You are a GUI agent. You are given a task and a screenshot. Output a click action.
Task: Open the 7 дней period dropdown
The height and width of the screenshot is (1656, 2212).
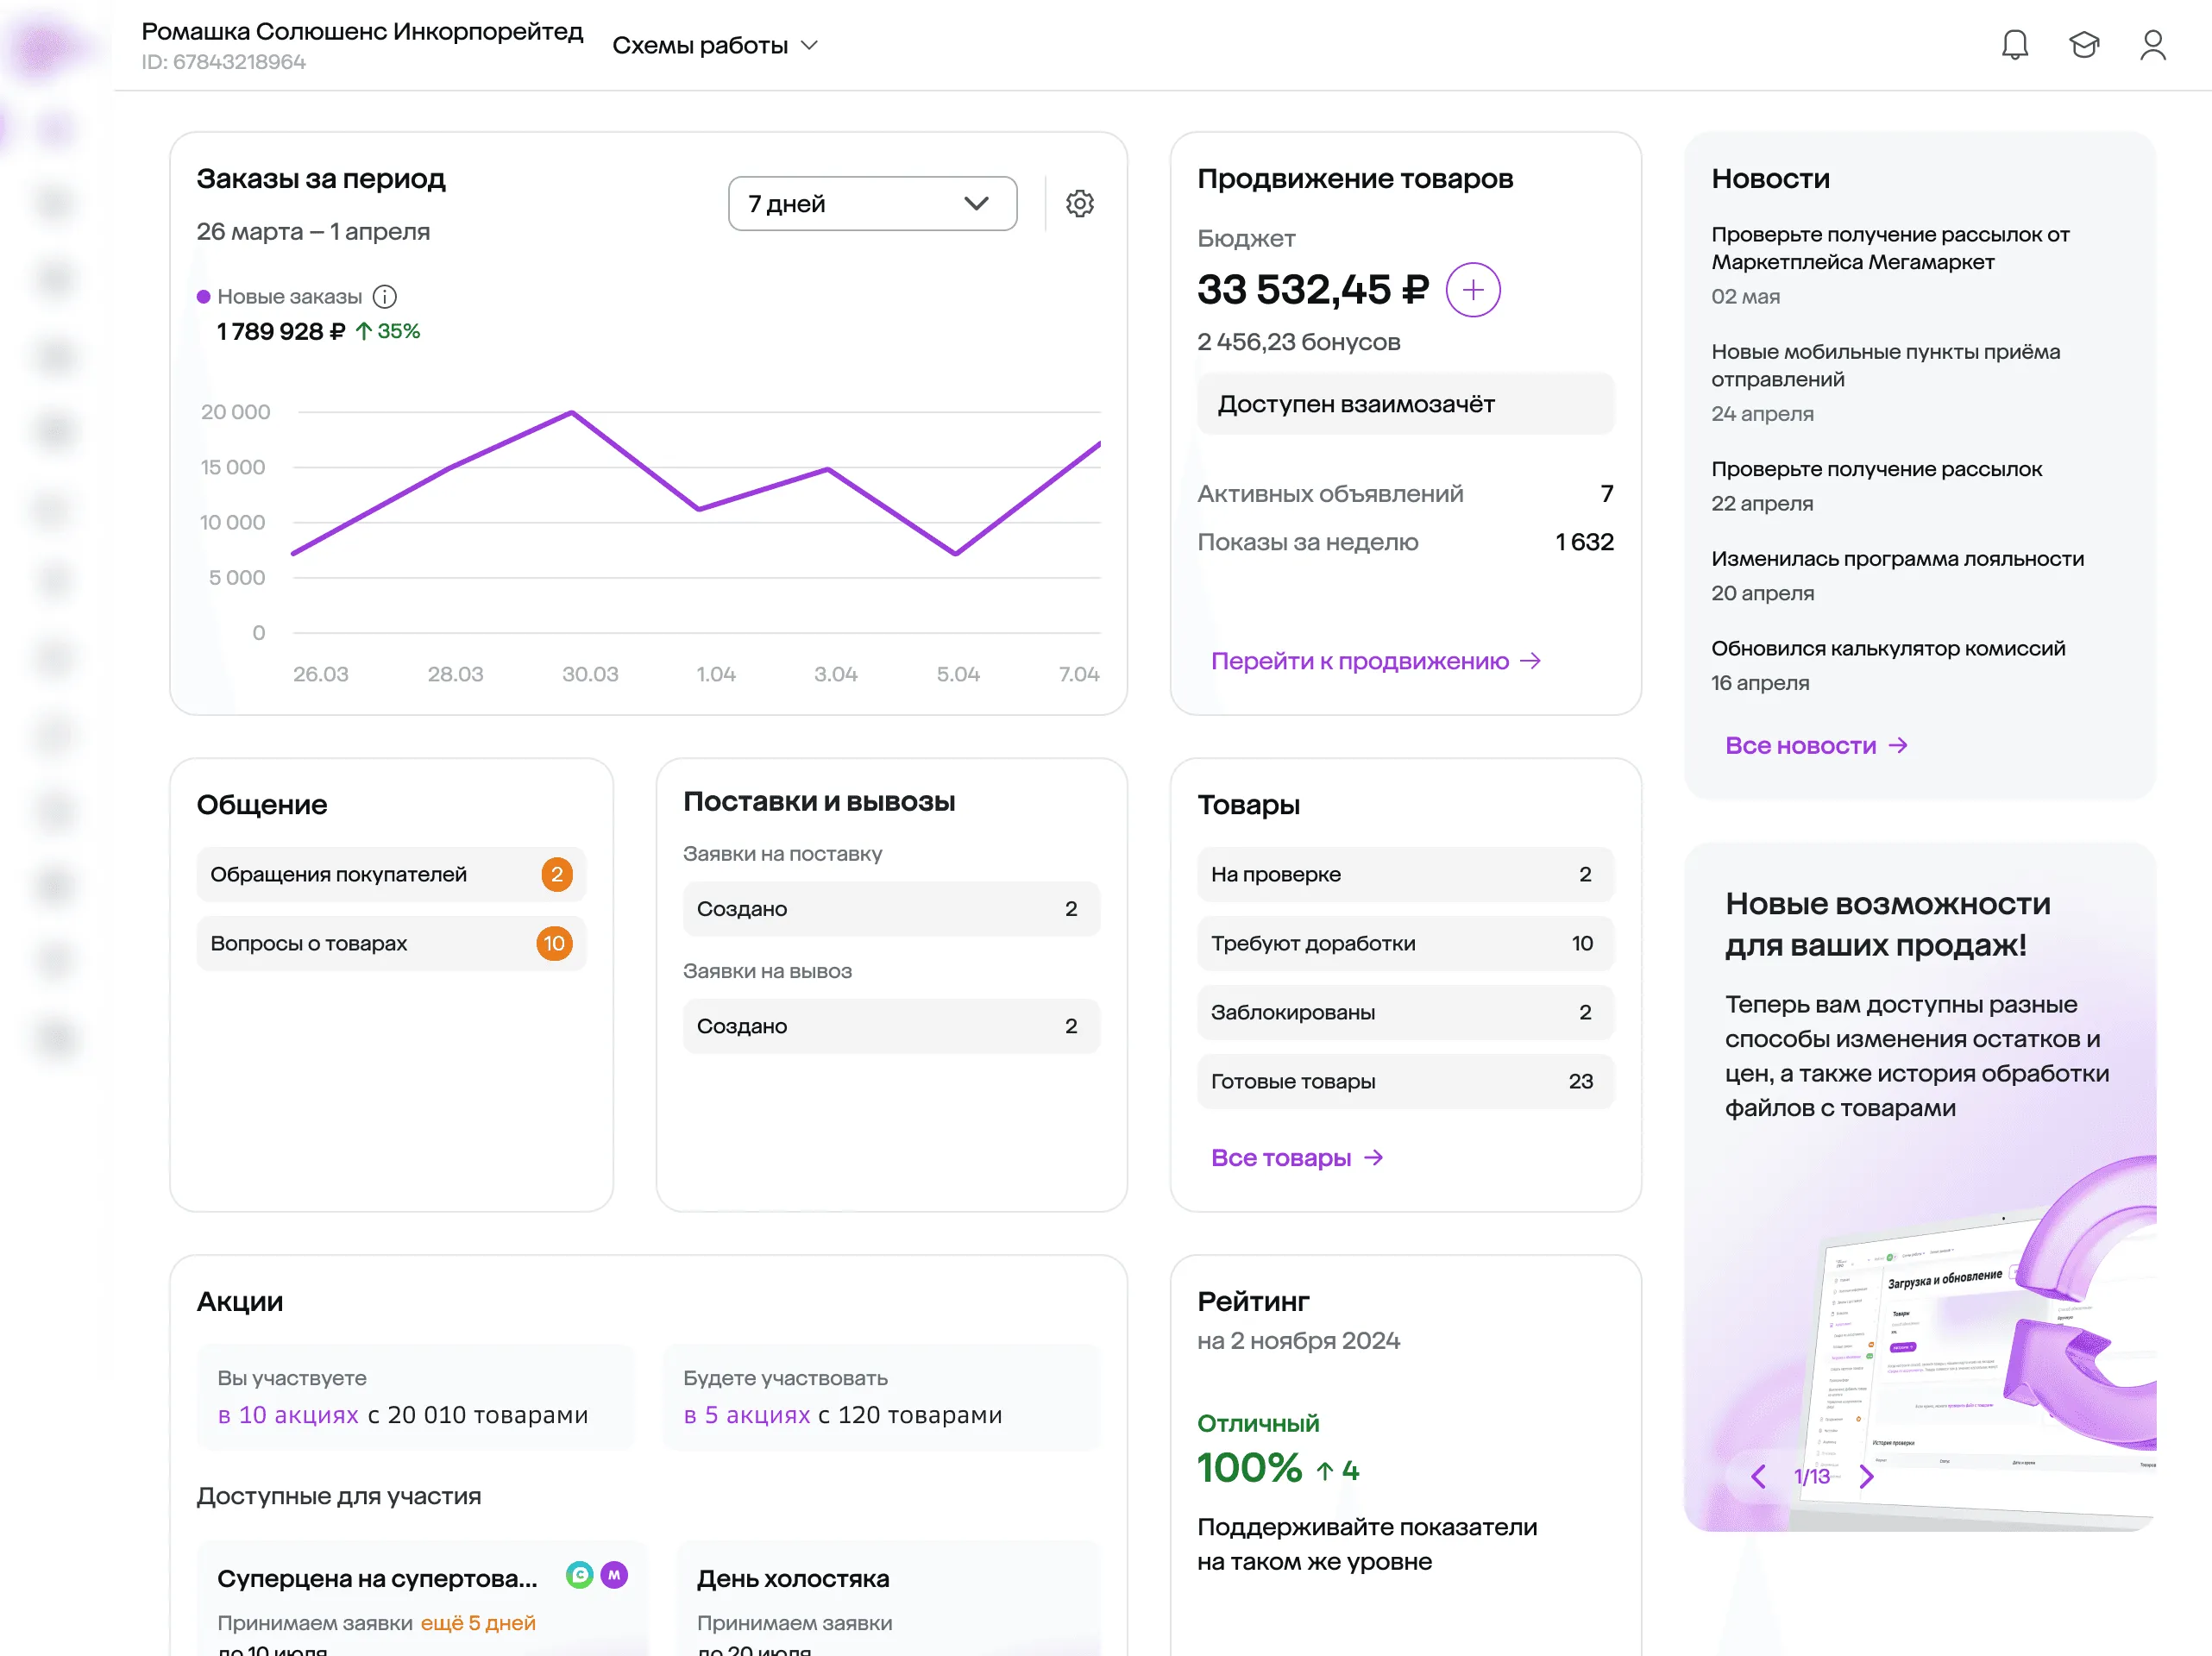(872, 204)
